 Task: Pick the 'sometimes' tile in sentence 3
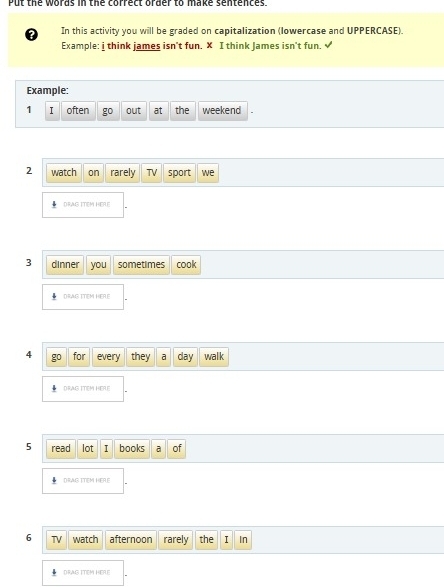[x=141, y=265]
